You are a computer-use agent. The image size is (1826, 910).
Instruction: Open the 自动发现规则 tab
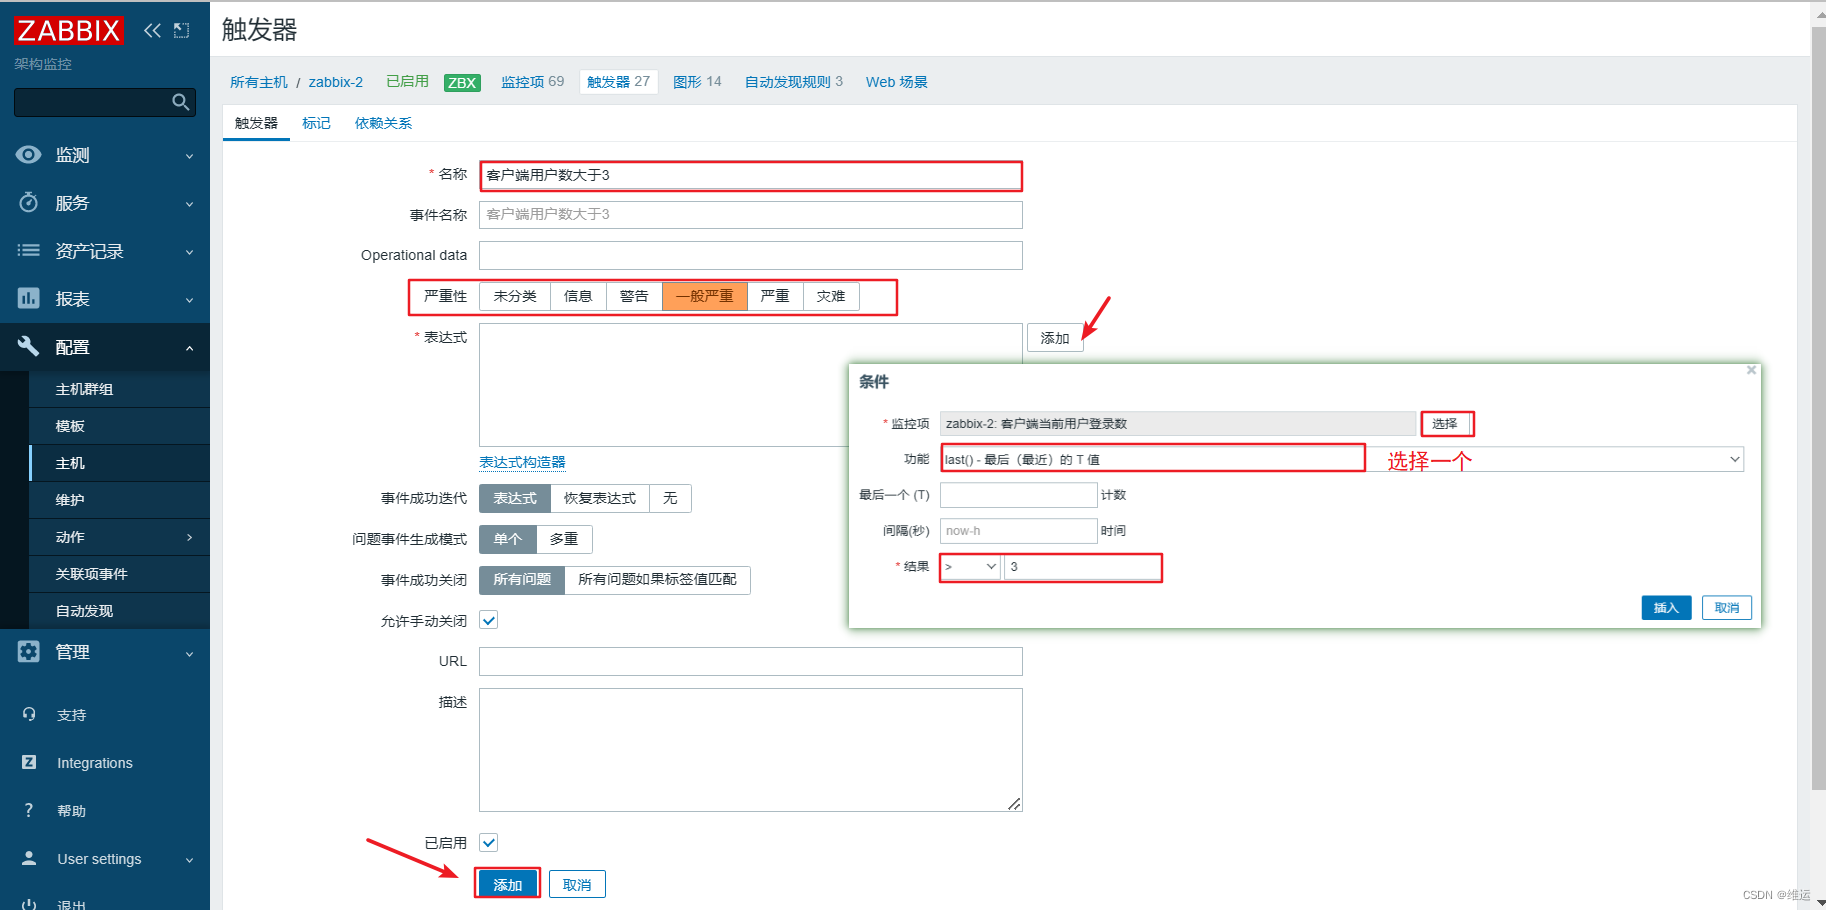793,82
